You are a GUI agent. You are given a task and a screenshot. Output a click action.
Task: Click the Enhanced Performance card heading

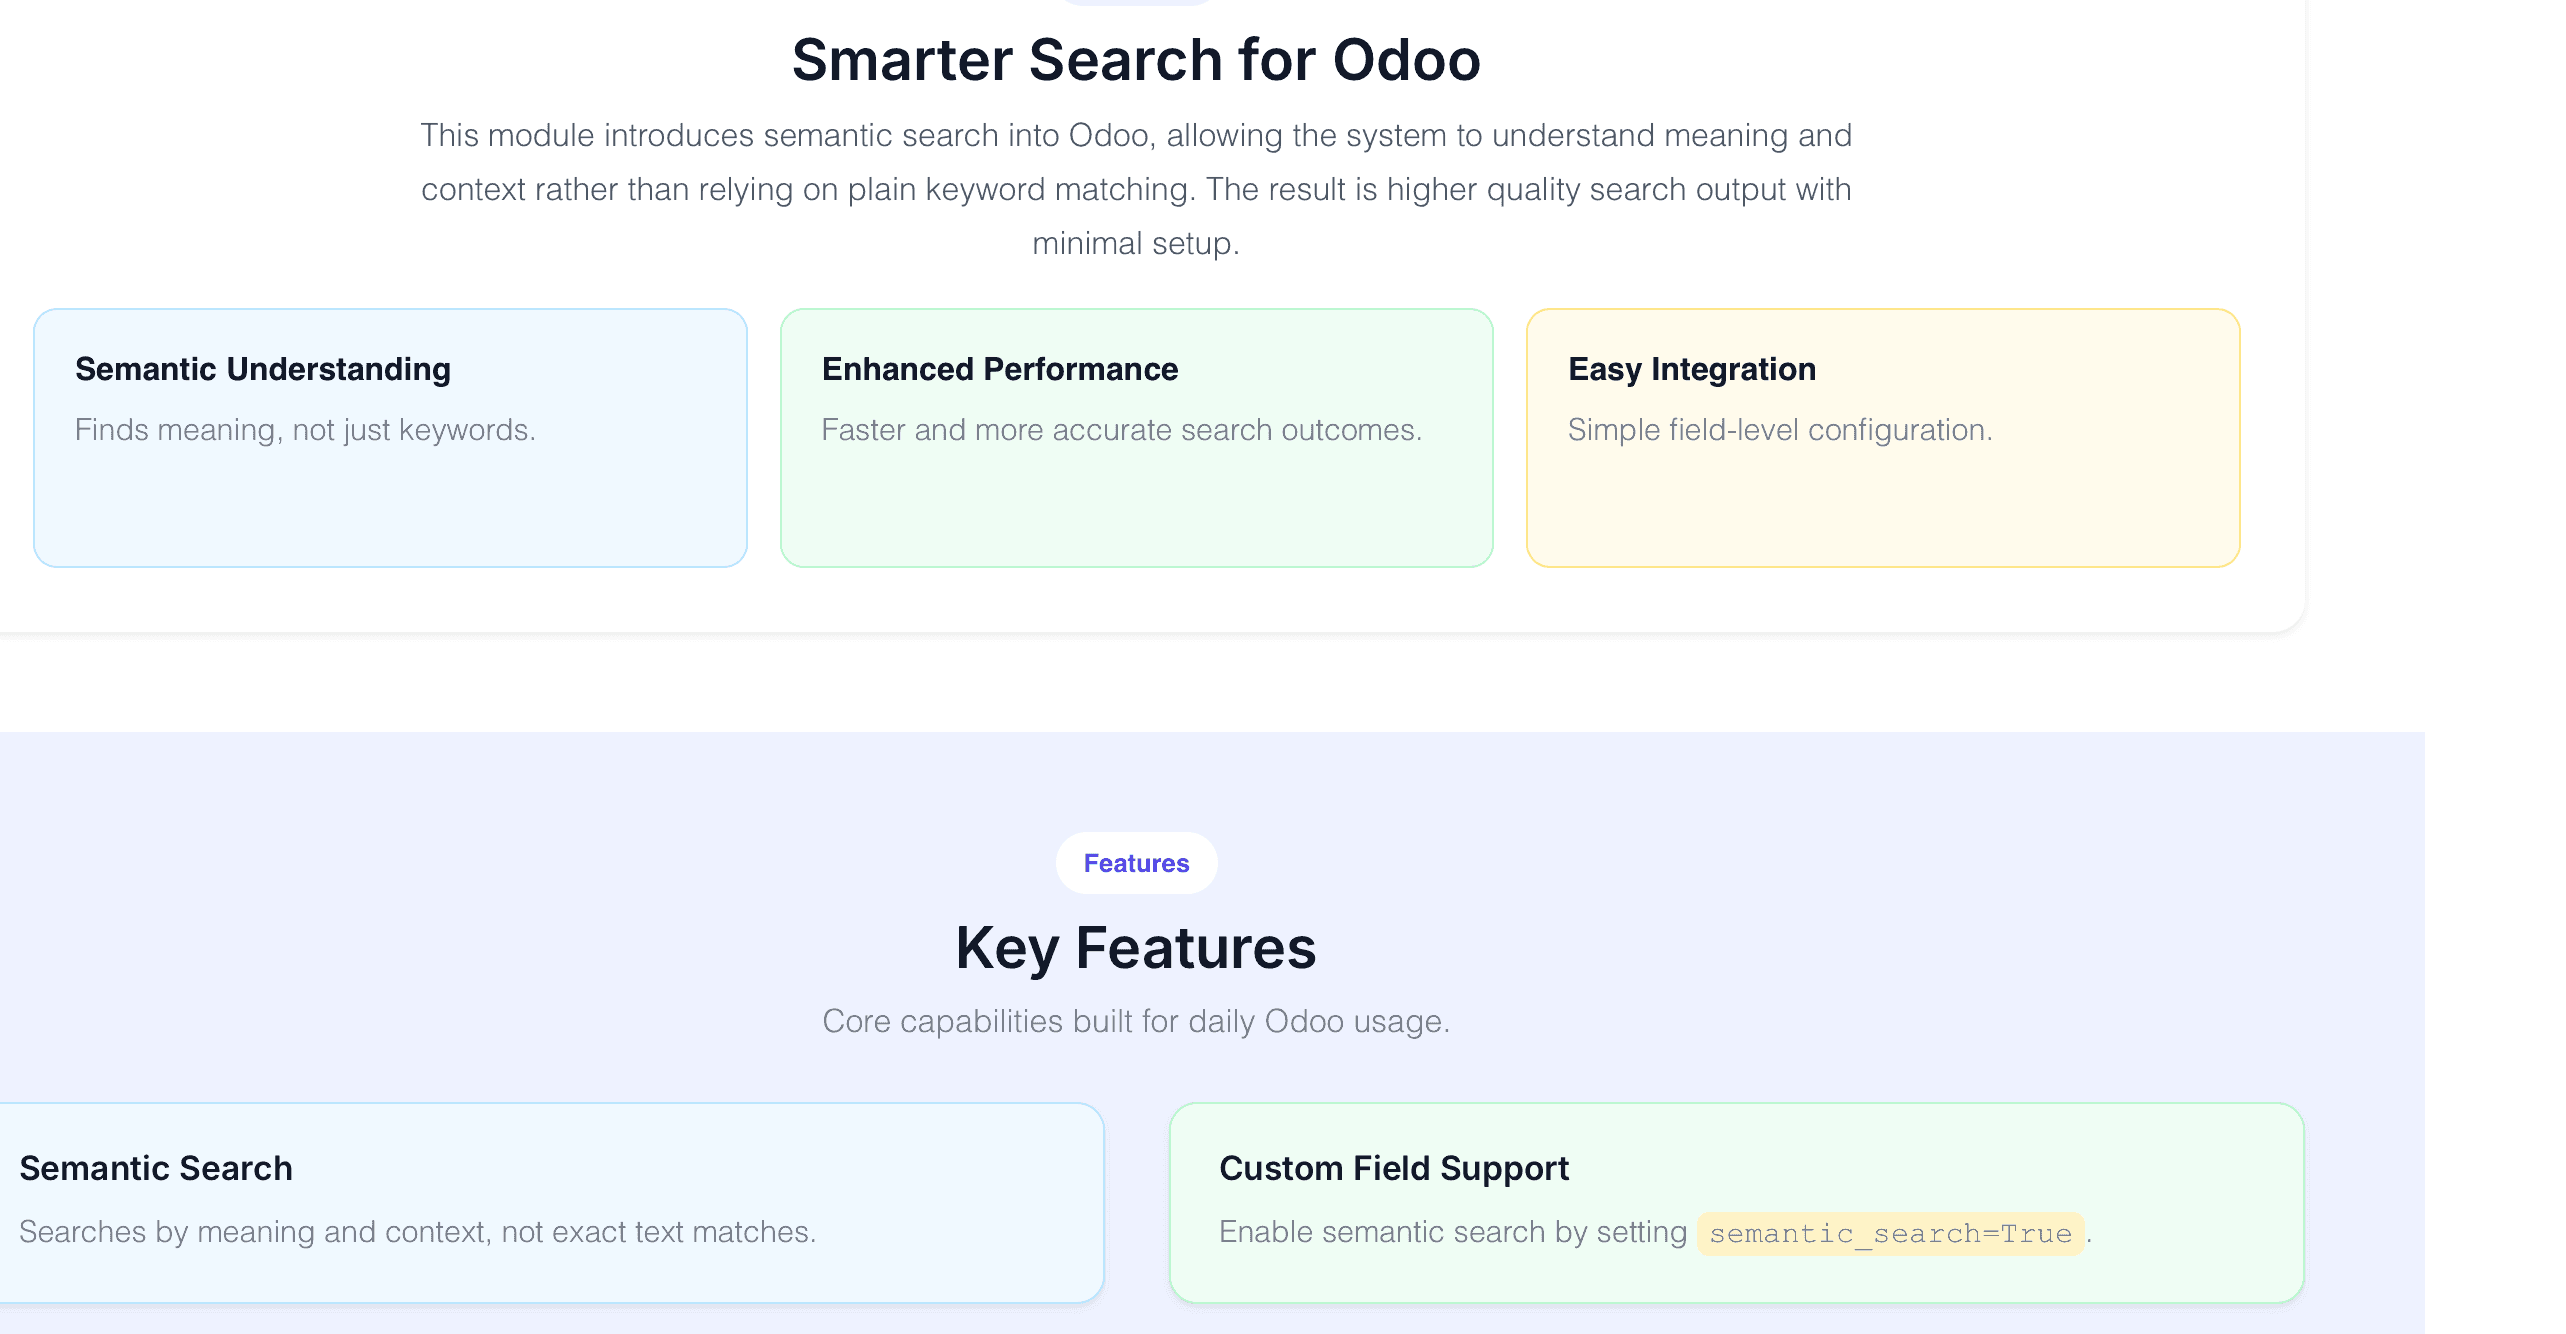click(1000, 369)
